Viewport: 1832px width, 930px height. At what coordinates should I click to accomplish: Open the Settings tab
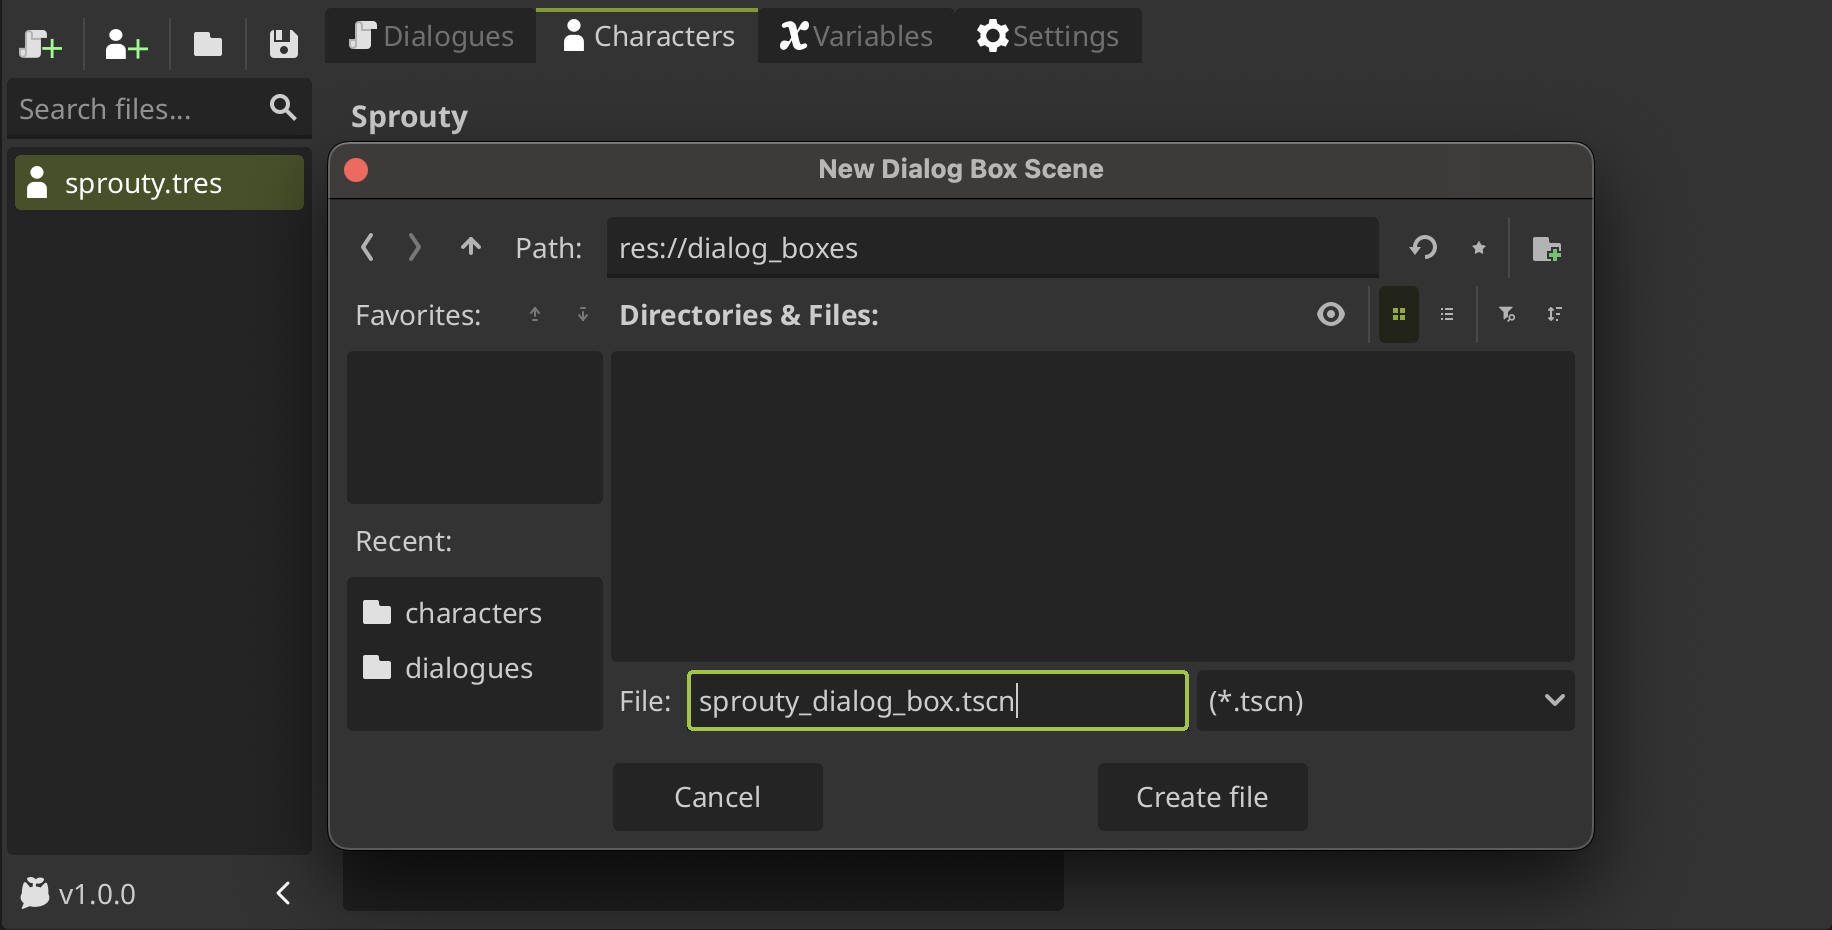coord(1048,35)
